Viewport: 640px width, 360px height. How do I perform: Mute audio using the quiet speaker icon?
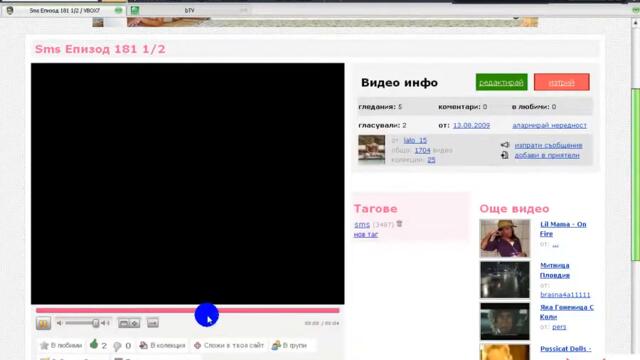tap(60, 323)
